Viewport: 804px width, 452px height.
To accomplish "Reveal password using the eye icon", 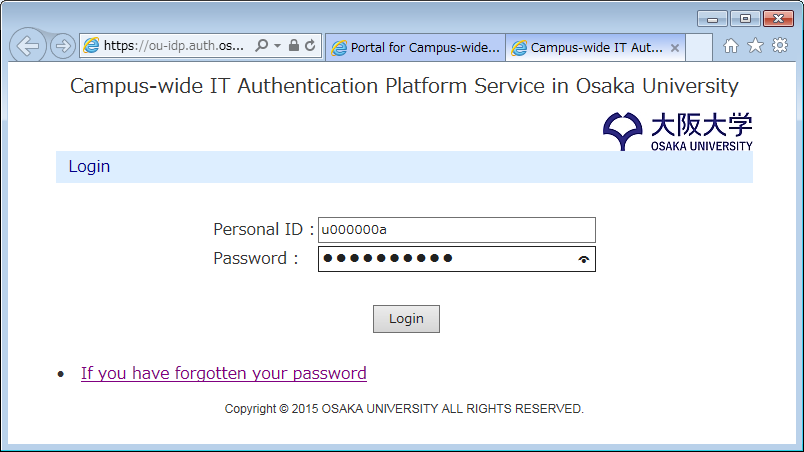I will [x=584, y=260].
